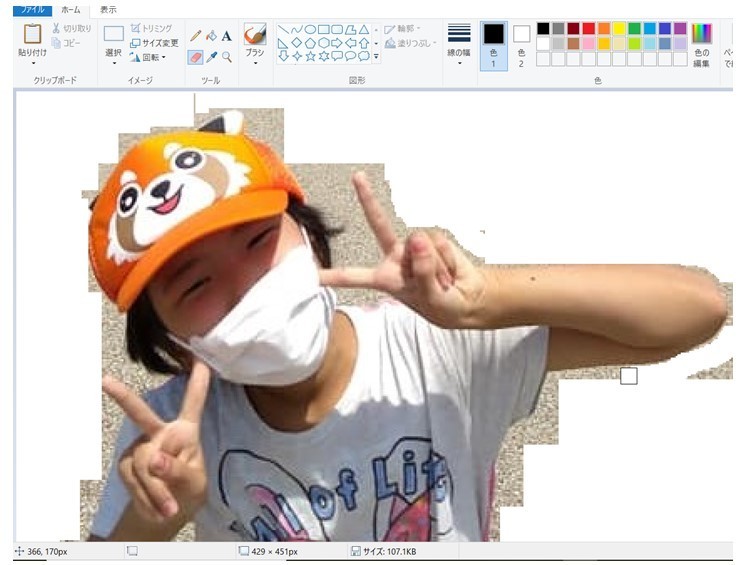Choose the Left arrow shape
The image size is (753, 565).
pyautogui.click(x=351, y=43)
